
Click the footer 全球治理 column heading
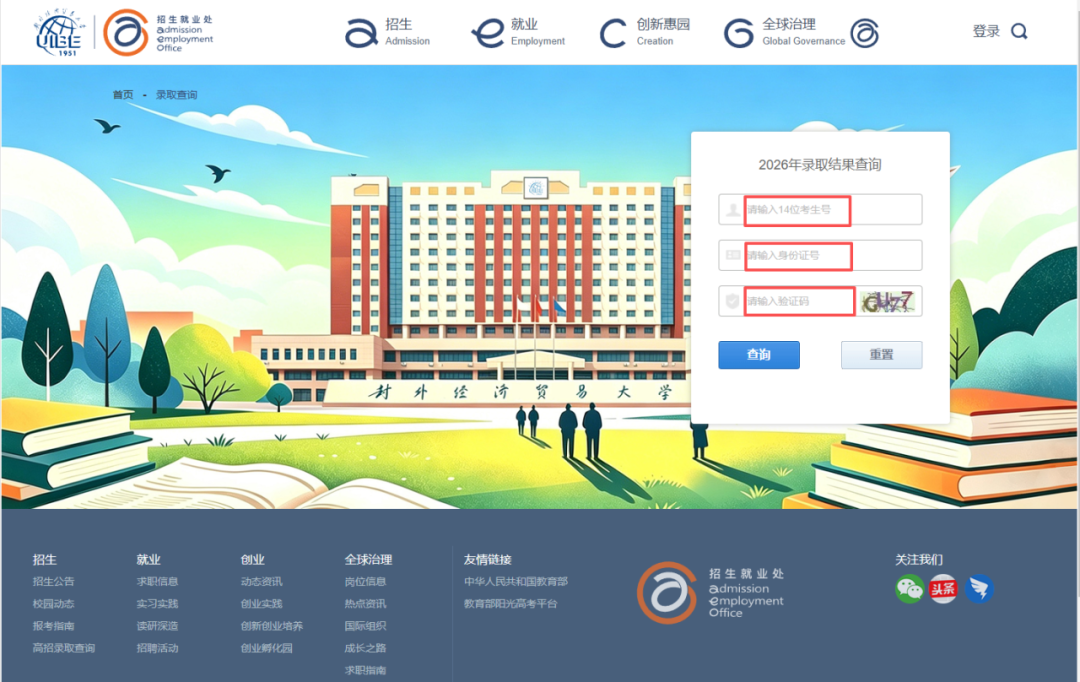[368, 559]
